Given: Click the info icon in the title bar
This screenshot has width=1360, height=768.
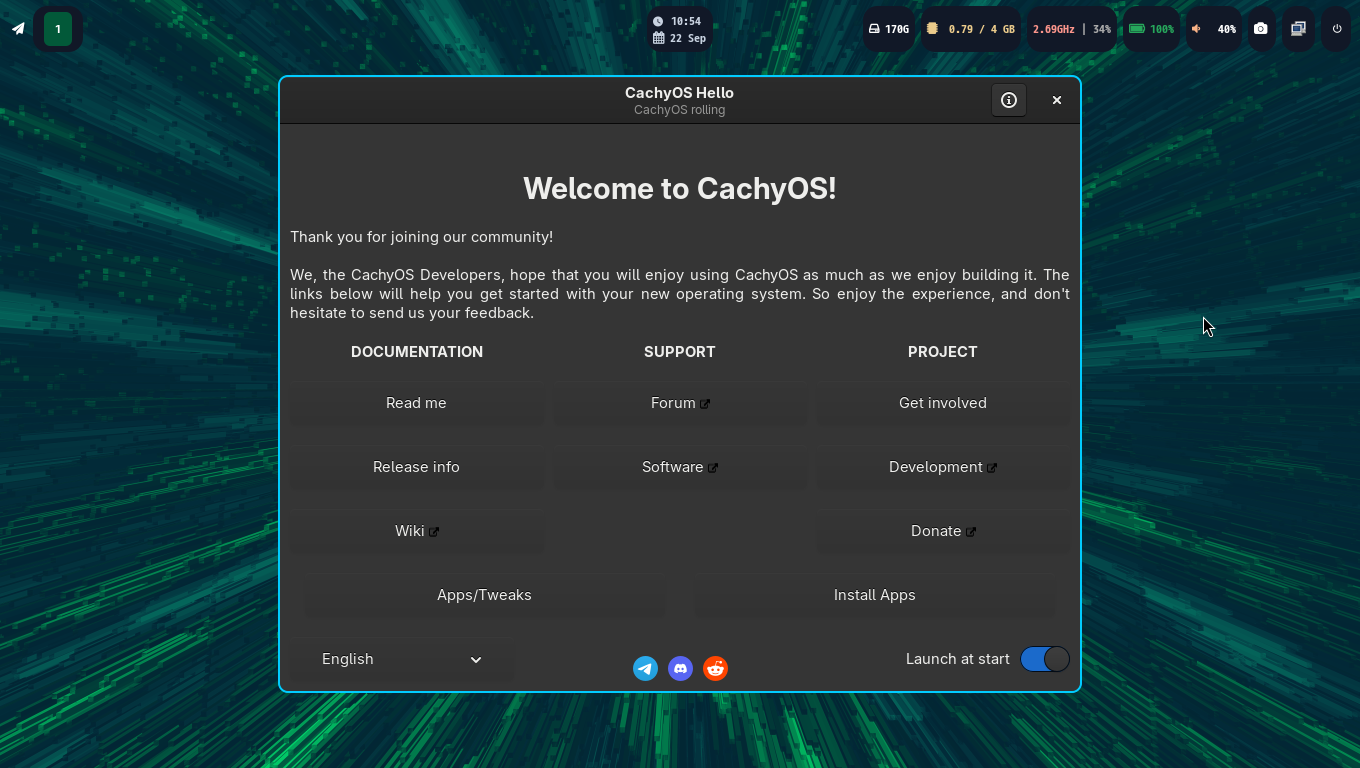Looking at the screenshot, I should click(x=1008, y=100).
